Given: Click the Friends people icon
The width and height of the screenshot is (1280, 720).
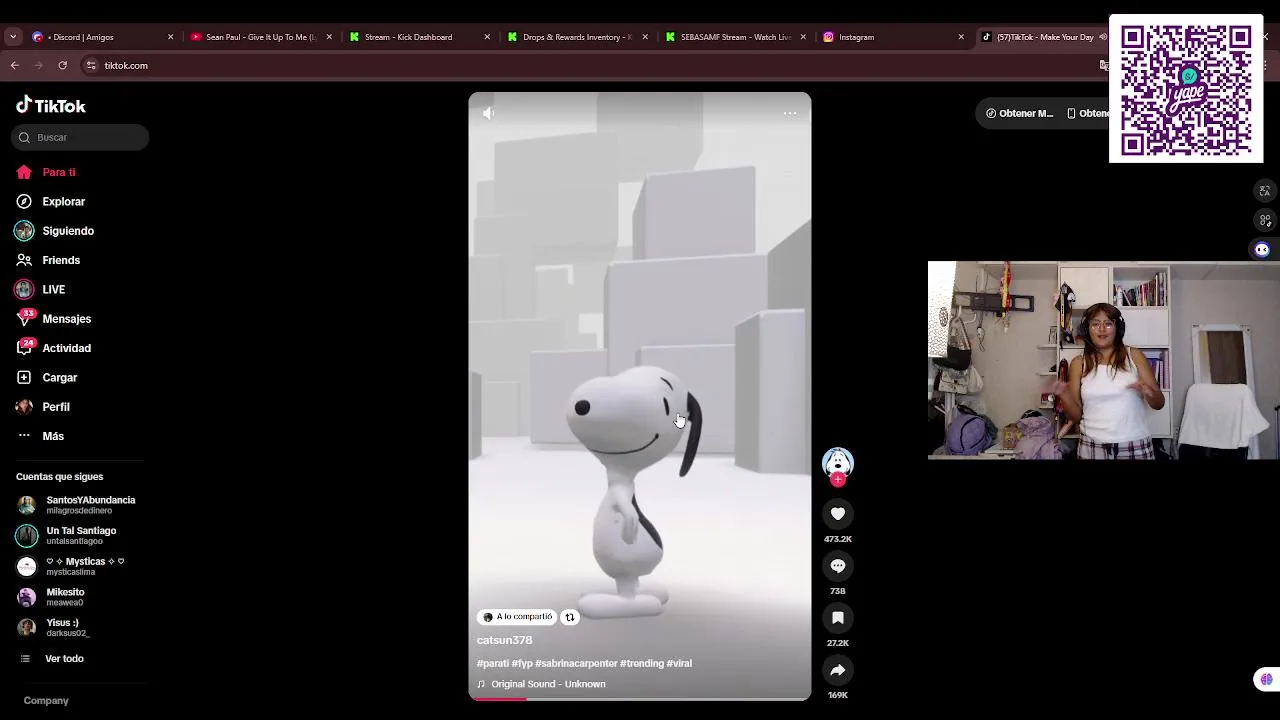Looking at the screenshot, I should point(24,260).
